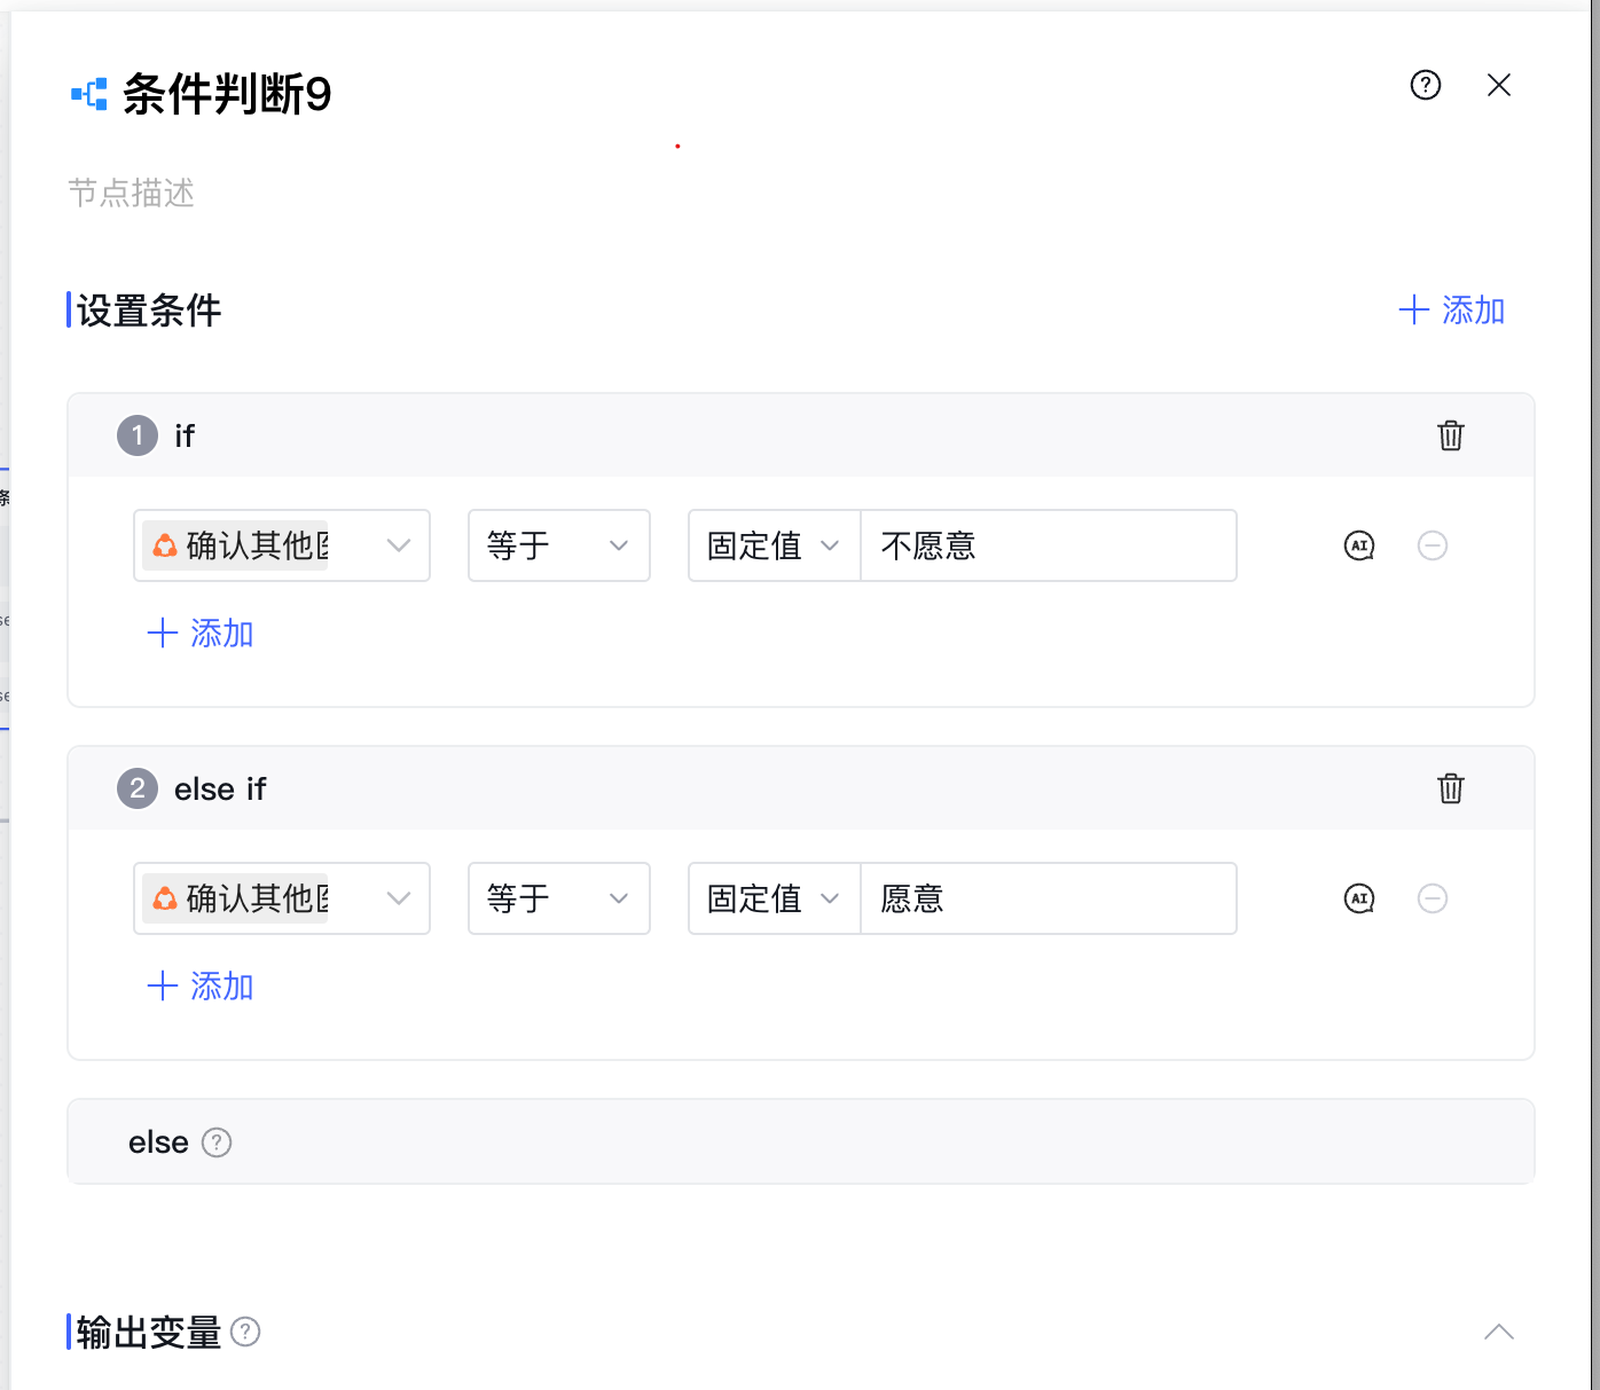Collapse the 输出变量 section
Image resolution: width=1600 pixels, height=1390 pixels.
(x=1498, y=1332)
